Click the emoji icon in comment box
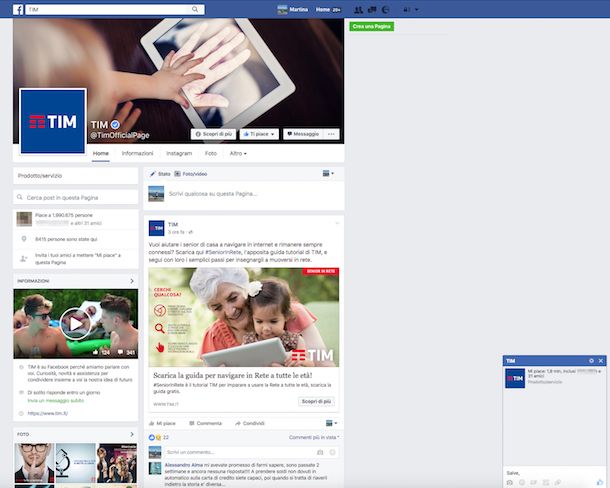Viewport: 610px width, 488px height. click(332, 452)
